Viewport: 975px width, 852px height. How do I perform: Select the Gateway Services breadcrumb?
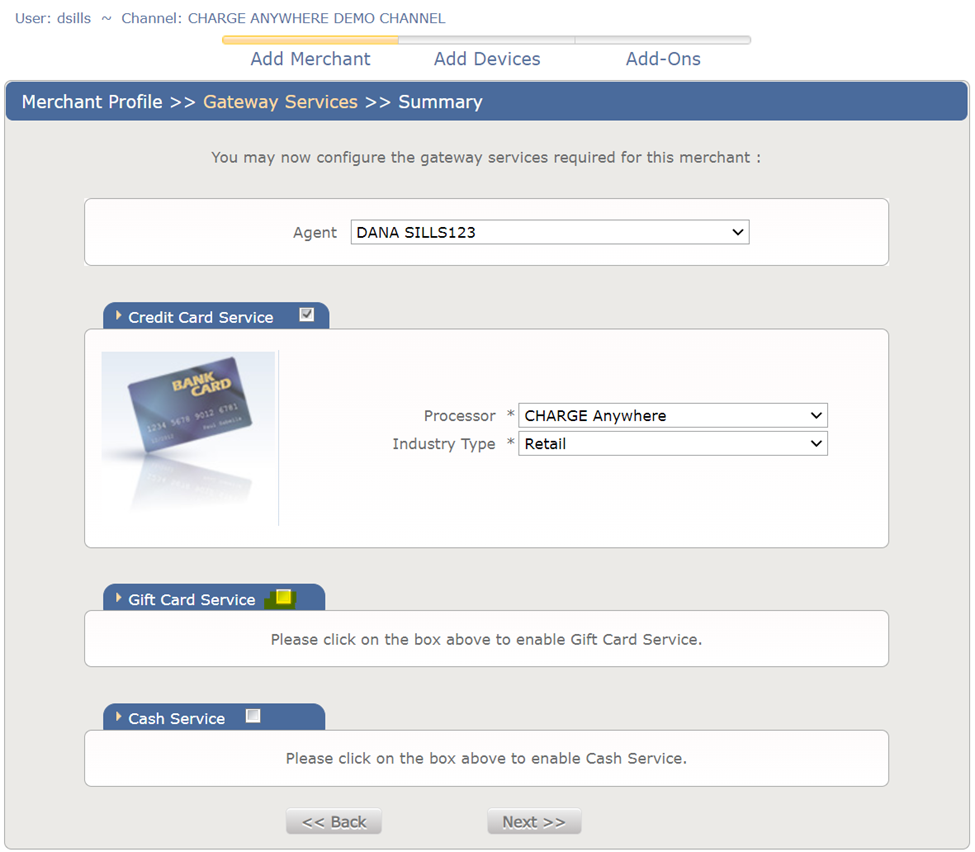280,102
